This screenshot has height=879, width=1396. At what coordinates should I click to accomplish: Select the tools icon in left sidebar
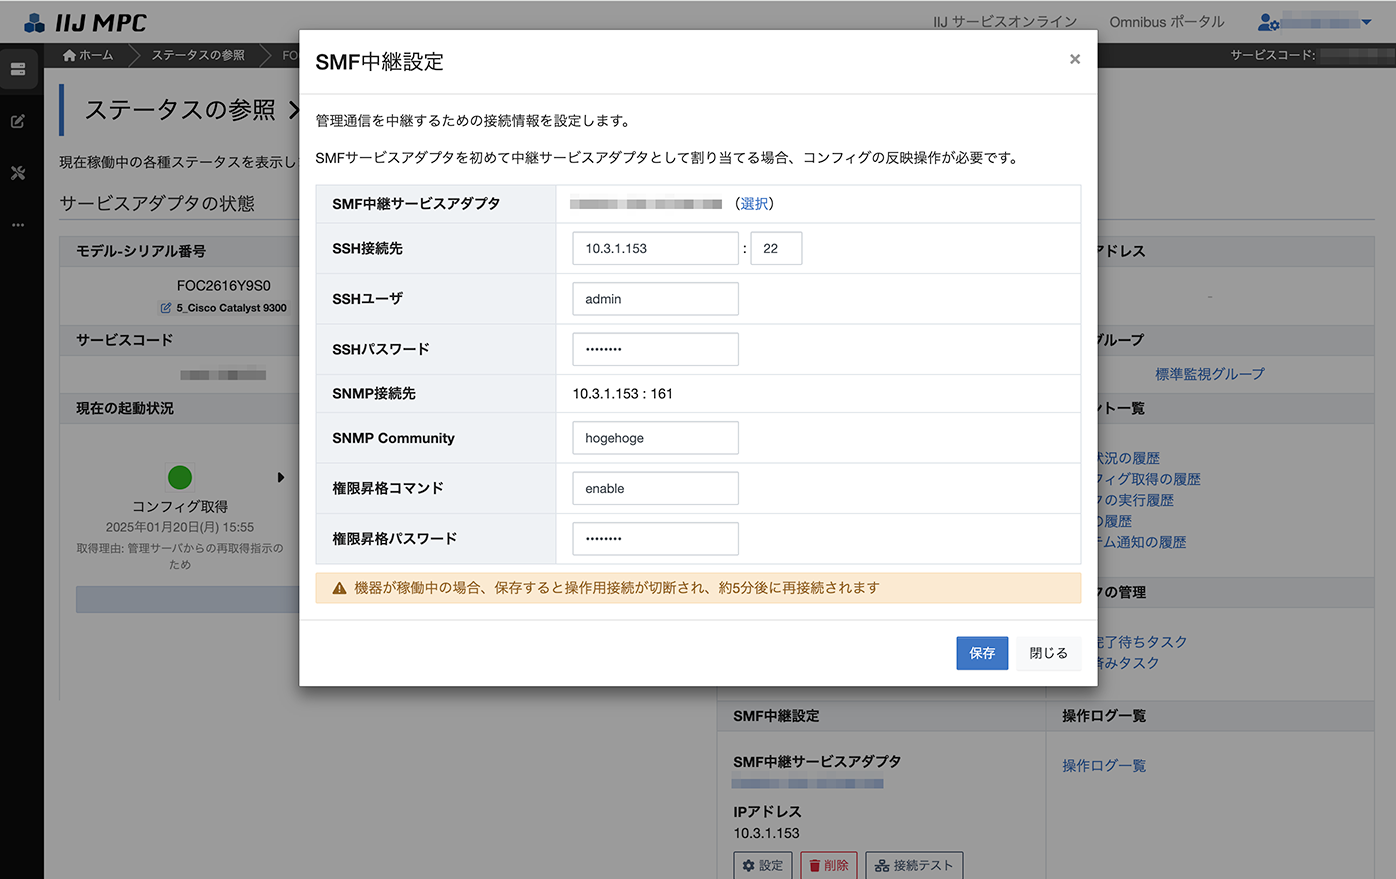click(x=18, y=173)
